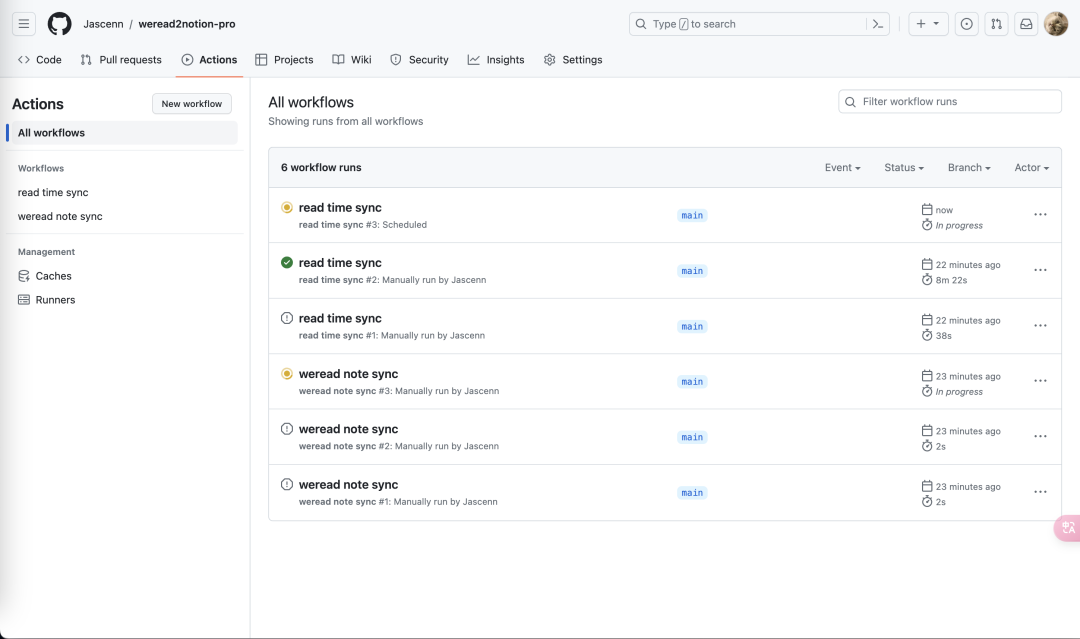Switch to the Settings tab
1080x639 pixels.
click(x=573, y=60)
